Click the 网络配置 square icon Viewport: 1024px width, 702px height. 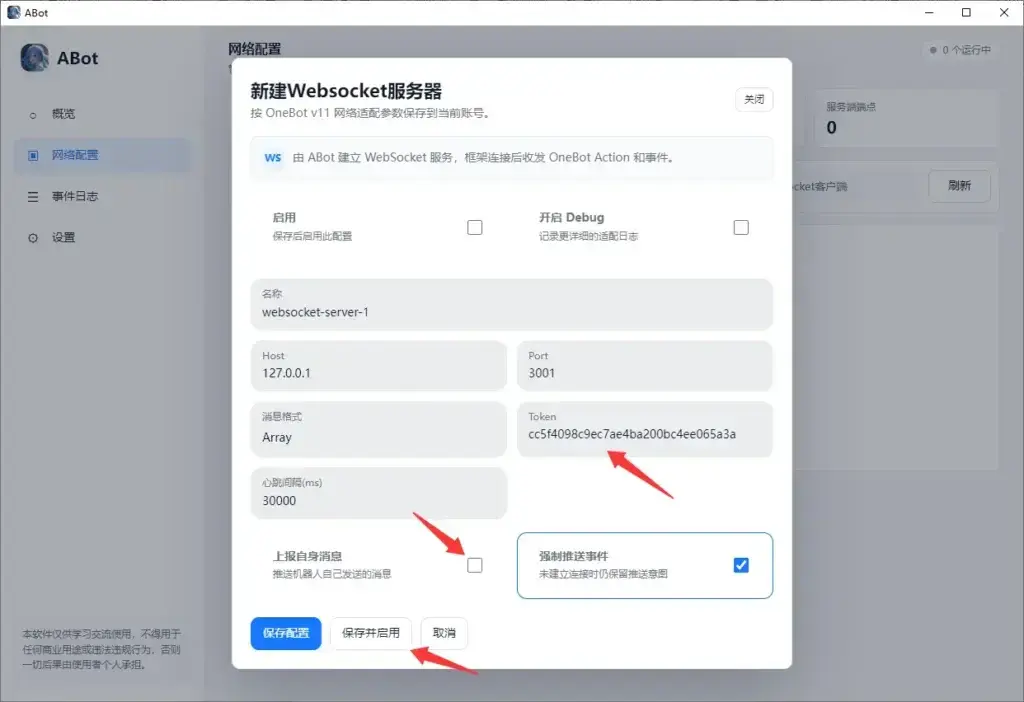tap(33, 155)
